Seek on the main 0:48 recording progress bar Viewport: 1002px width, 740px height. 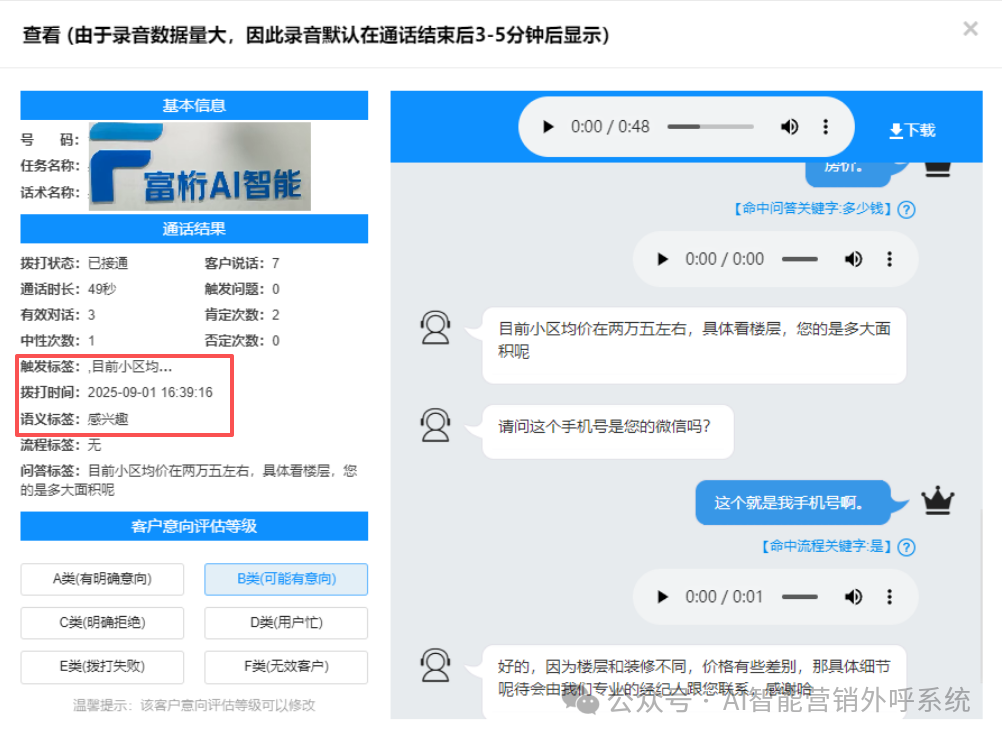click(711, 127)
